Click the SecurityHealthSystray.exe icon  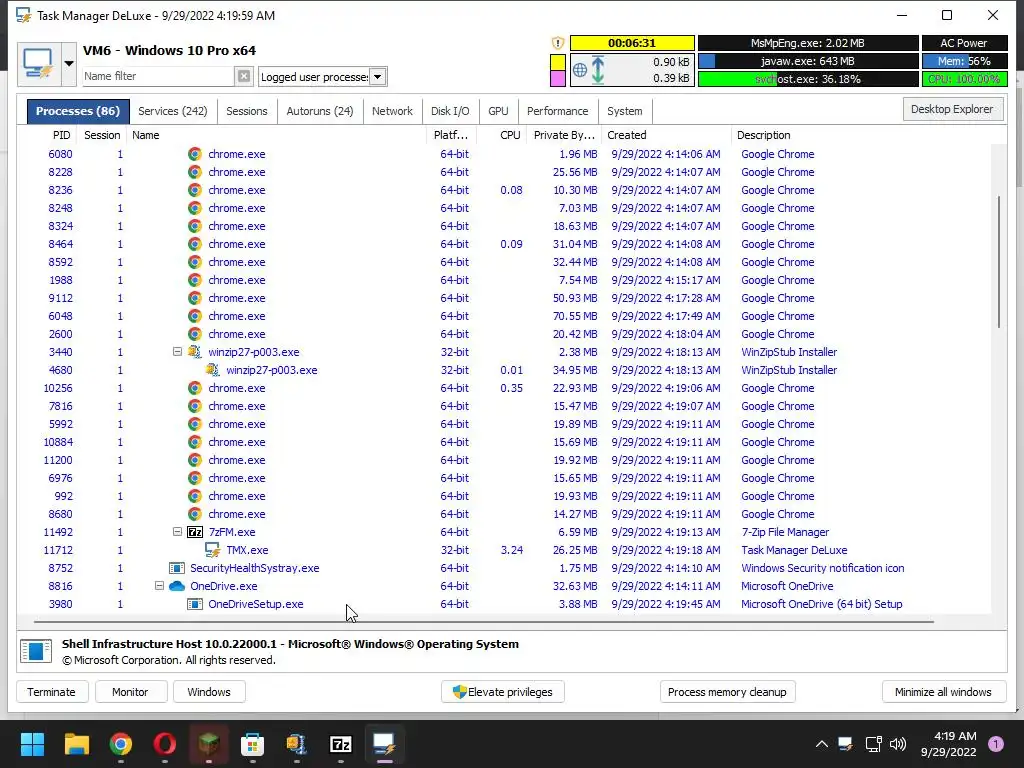176,568
